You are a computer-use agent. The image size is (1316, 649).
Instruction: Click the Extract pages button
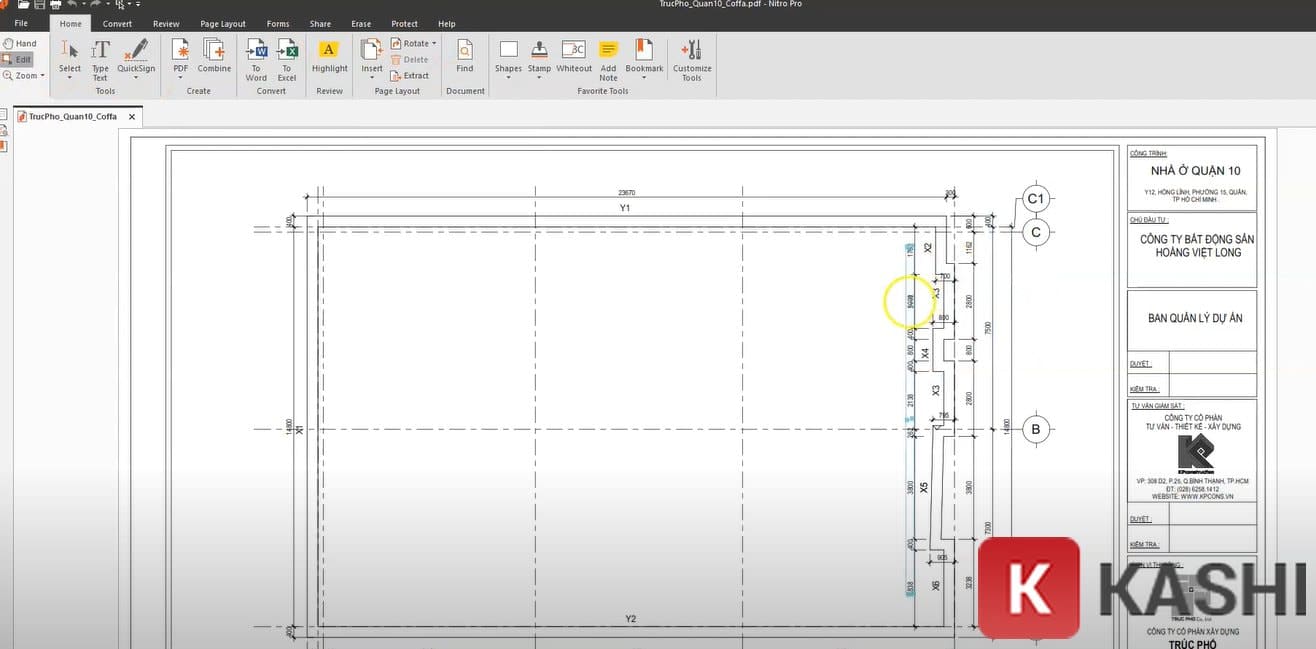tap(410, 76)
